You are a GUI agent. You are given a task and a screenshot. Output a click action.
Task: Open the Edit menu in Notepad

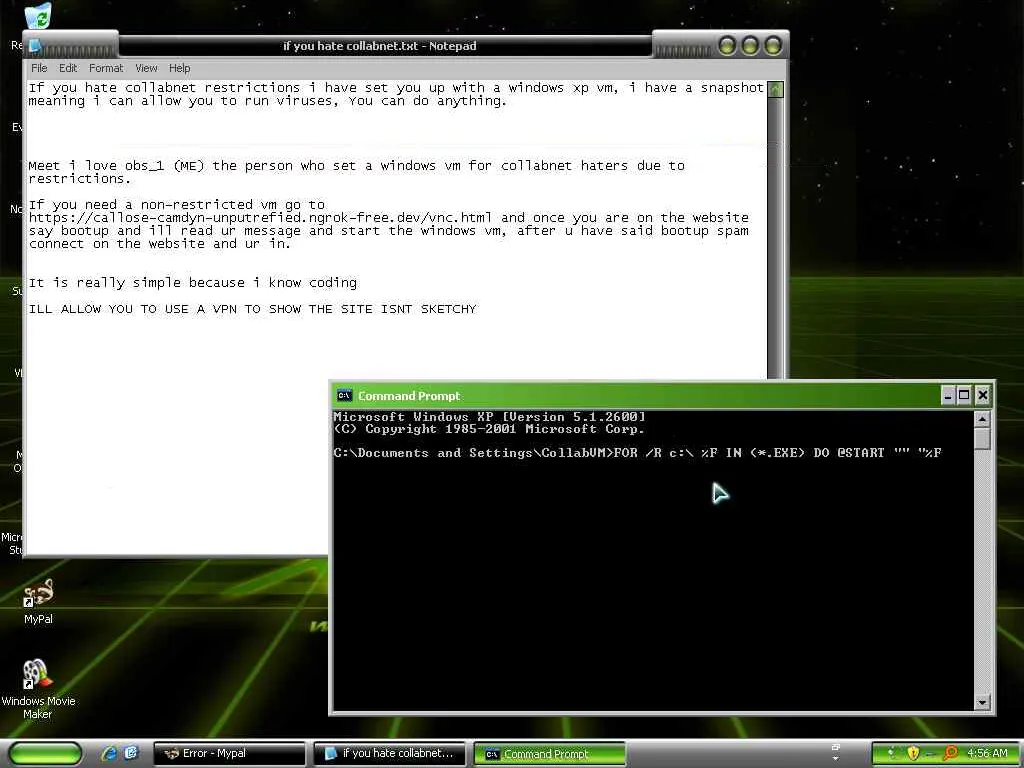click(x=67, y=68)
